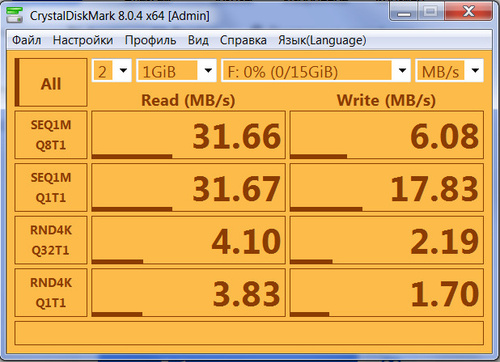Click the 17.83 write result cell
Image resolution: width=500 pixels, height=362 pixels.
[x=387, y=187]
